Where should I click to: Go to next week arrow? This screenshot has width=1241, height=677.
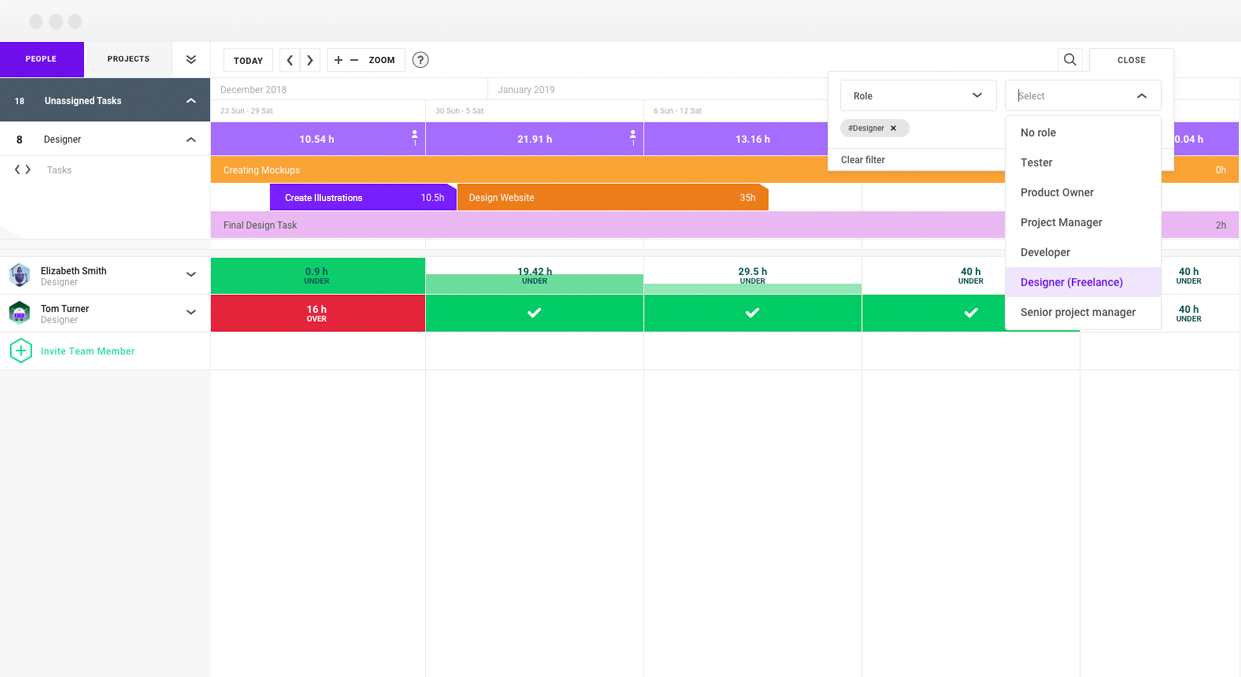pyautogui.click(x=310, y=60)
